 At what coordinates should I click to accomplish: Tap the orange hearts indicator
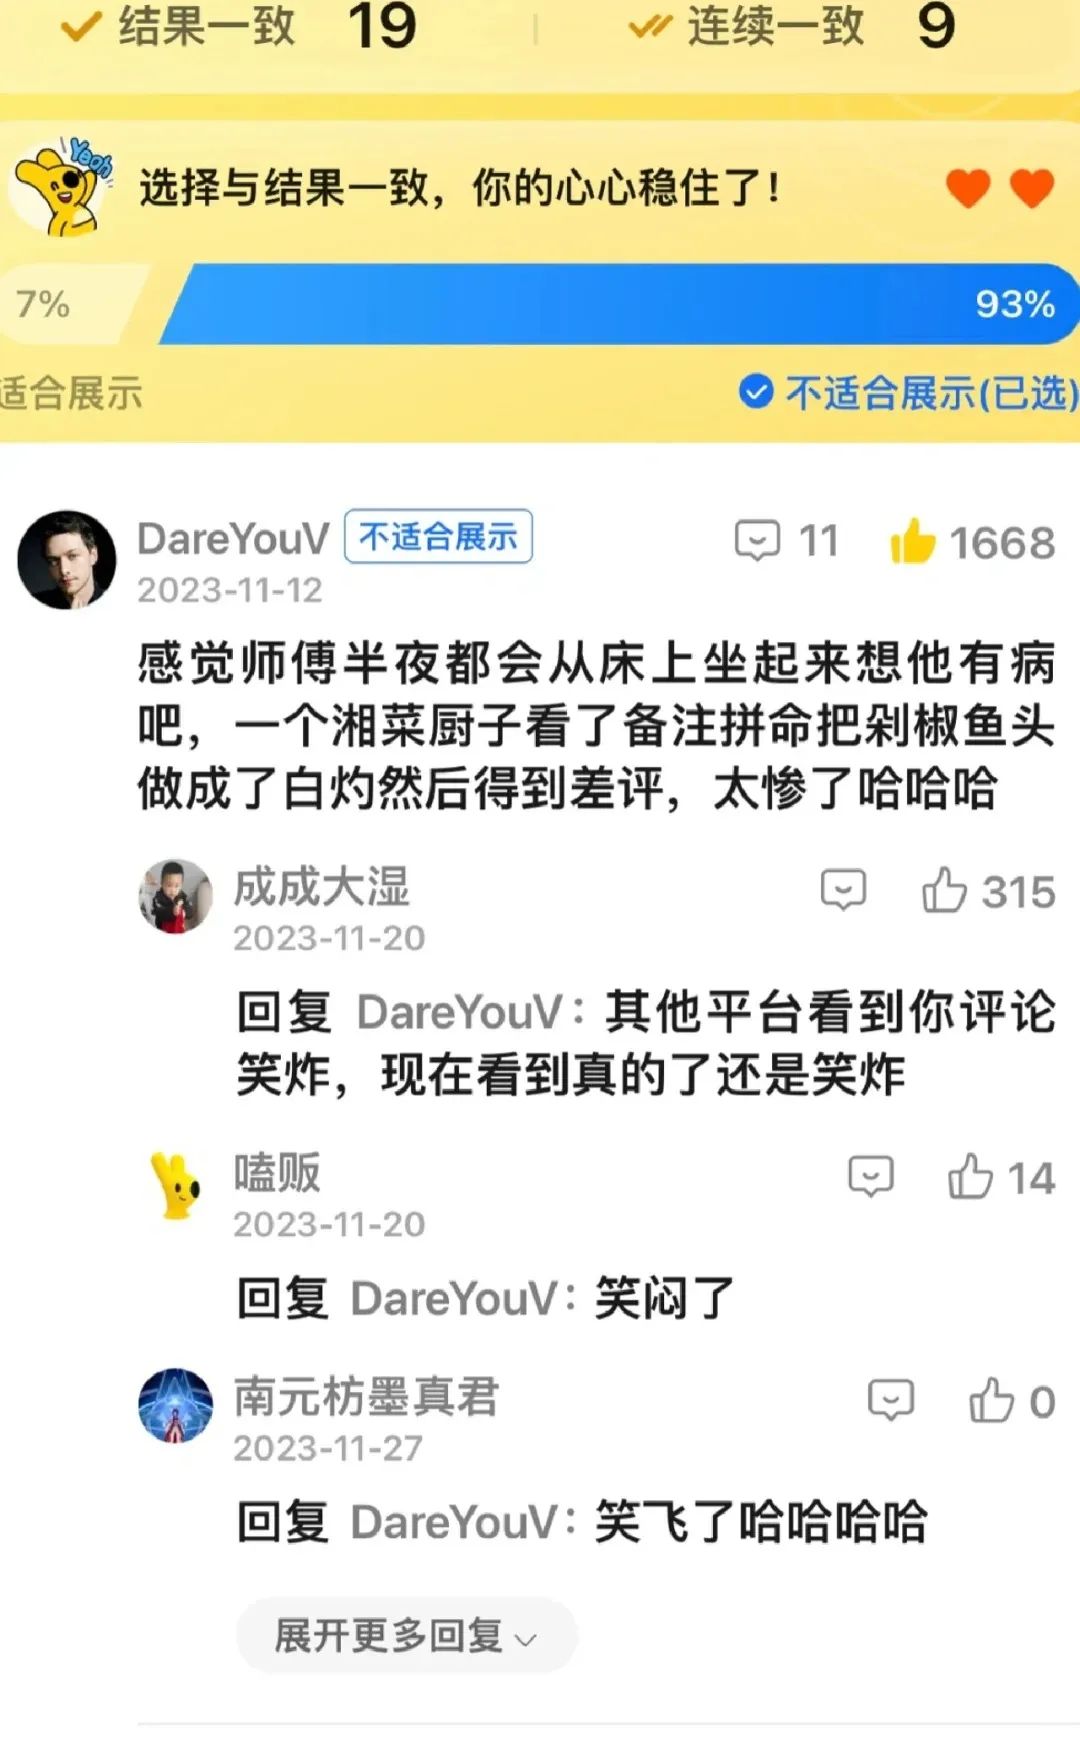coord(1000,188)
